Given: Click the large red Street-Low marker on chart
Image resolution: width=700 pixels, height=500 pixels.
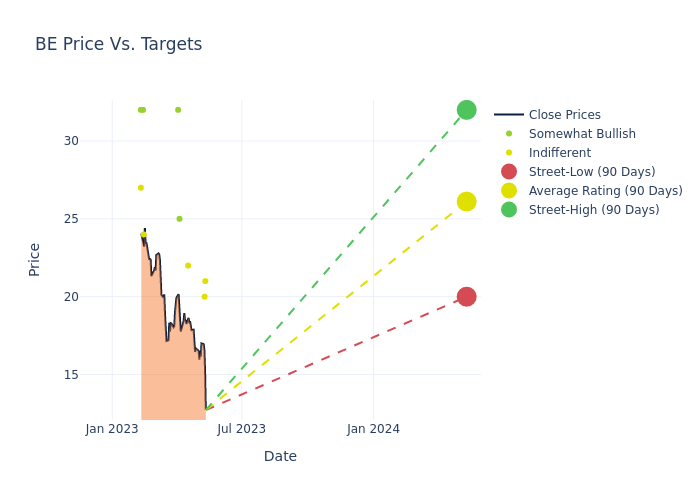Looking at the screenshot, I should (x=466, y=297).
